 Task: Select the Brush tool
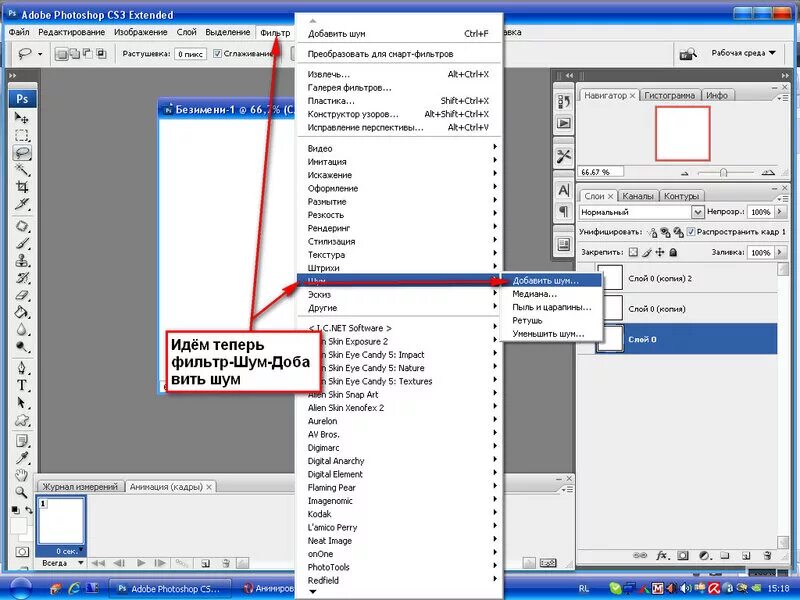(21, 243)
